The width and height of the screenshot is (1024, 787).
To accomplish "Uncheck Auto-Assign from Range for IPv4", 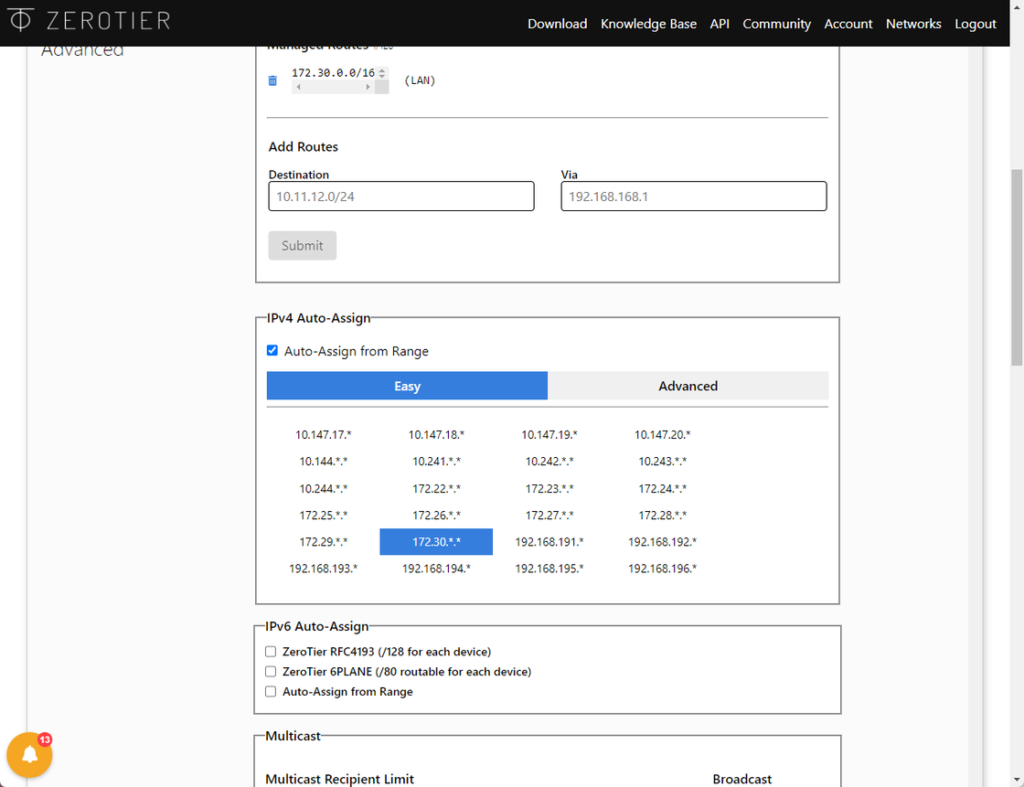I will 272,351.
